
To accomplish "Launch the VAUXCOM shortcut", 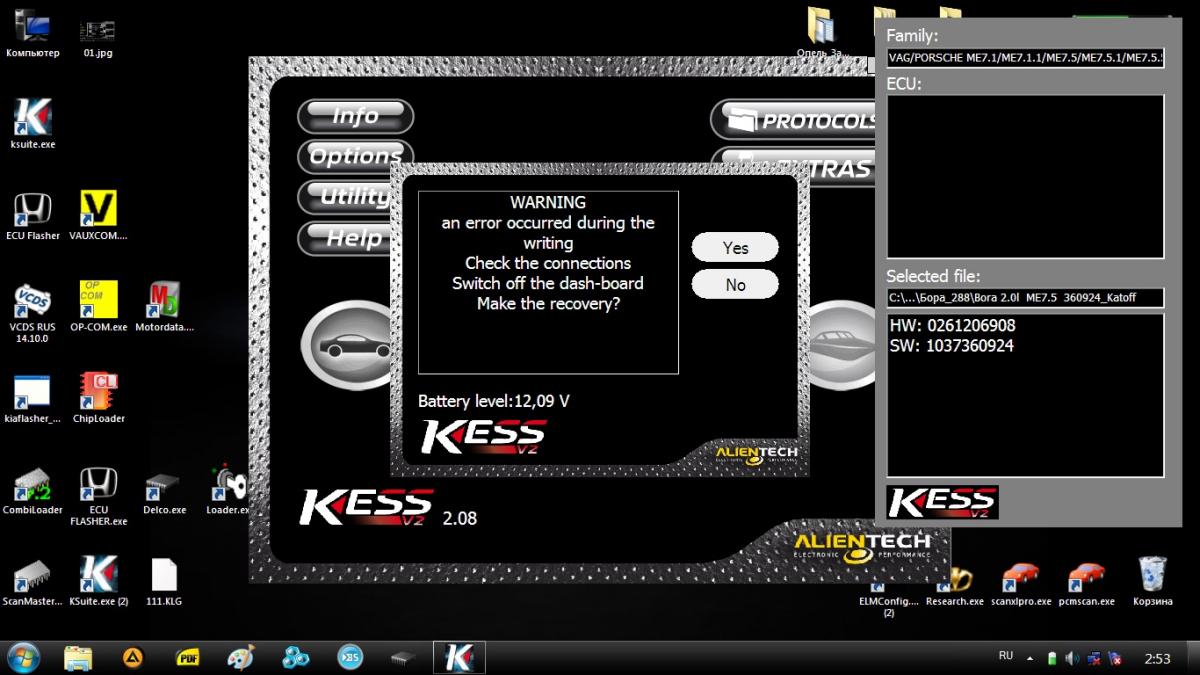I will click(x=98, y=215).
